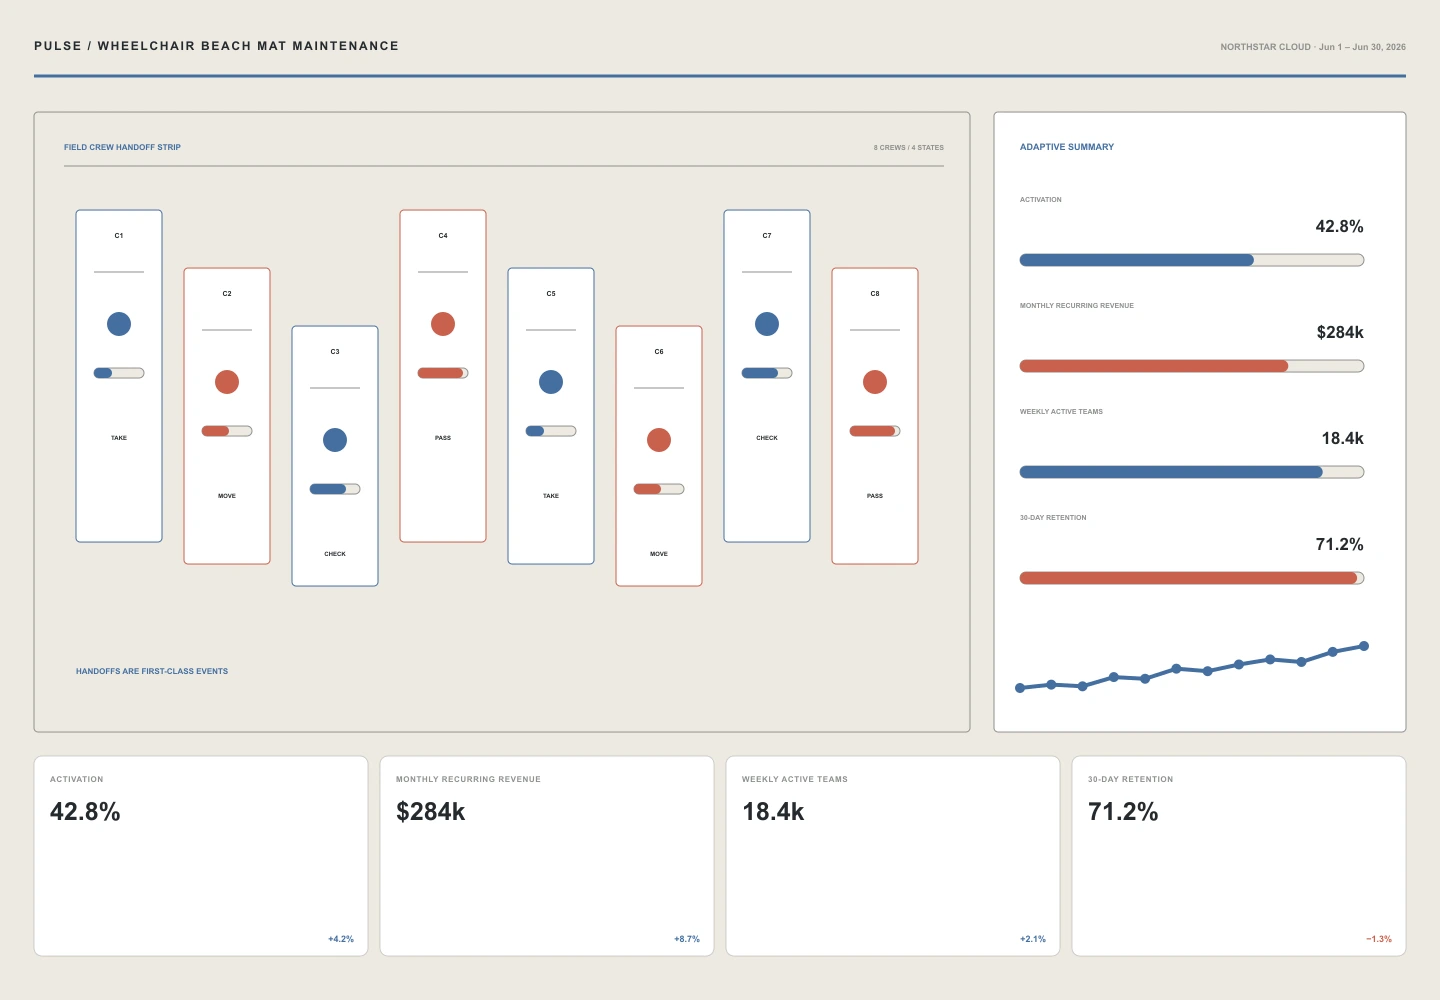Click the C8 crew progress bar
Screen dimensions: 1440x1000
(x=875, y=431)
